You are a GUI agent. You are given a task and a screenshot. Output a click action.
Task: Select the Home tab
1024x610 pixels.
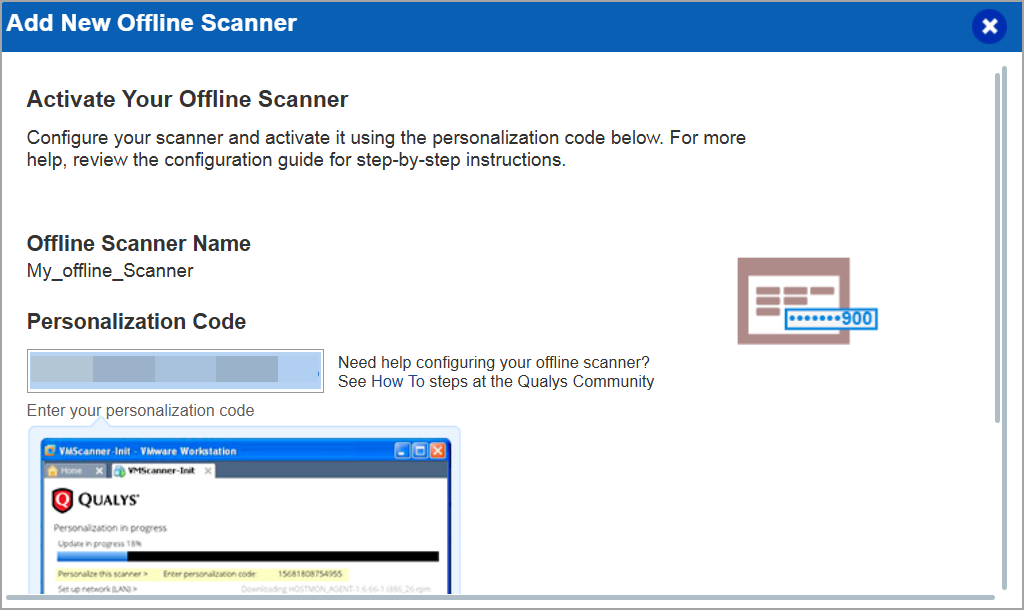(70, 471)
